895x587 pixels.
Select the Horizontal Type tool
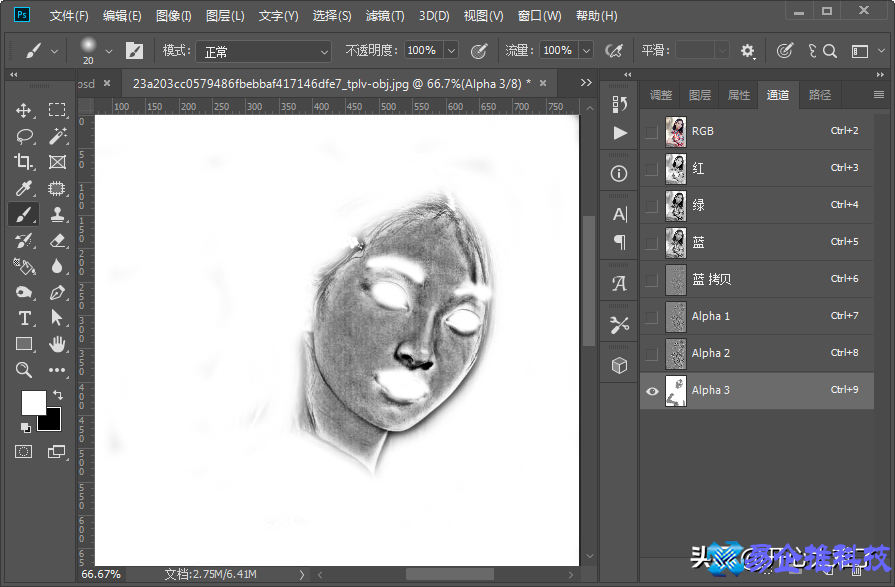[24, 318]
